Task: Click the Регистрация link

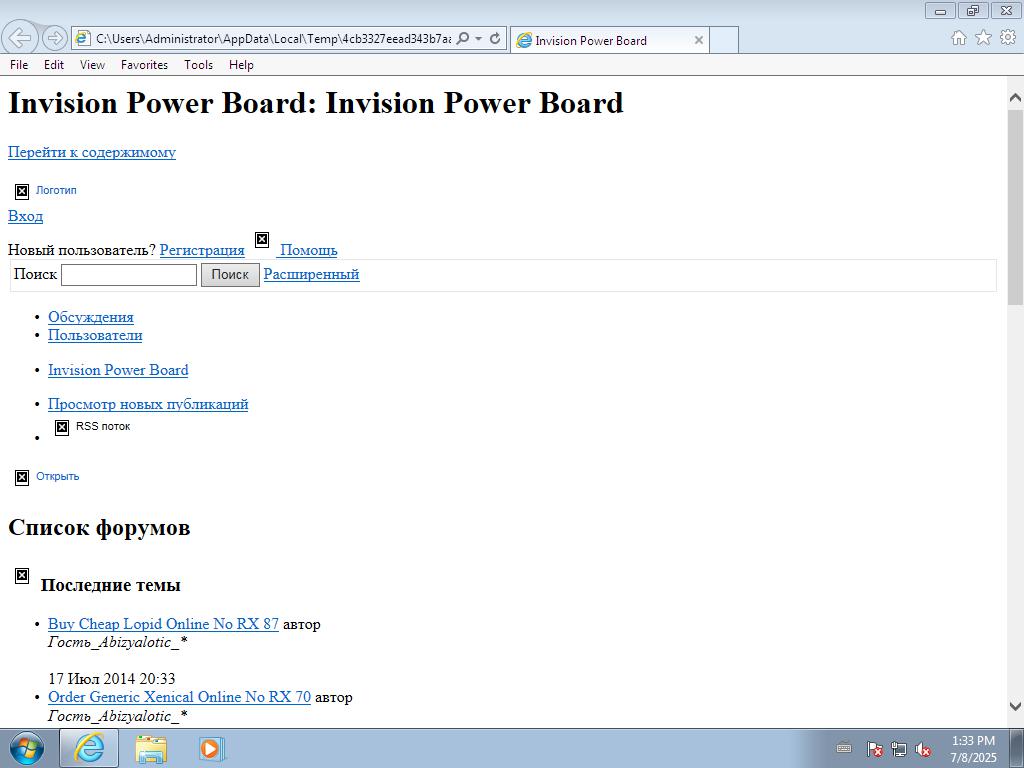Action: click(x=202, y=250)
